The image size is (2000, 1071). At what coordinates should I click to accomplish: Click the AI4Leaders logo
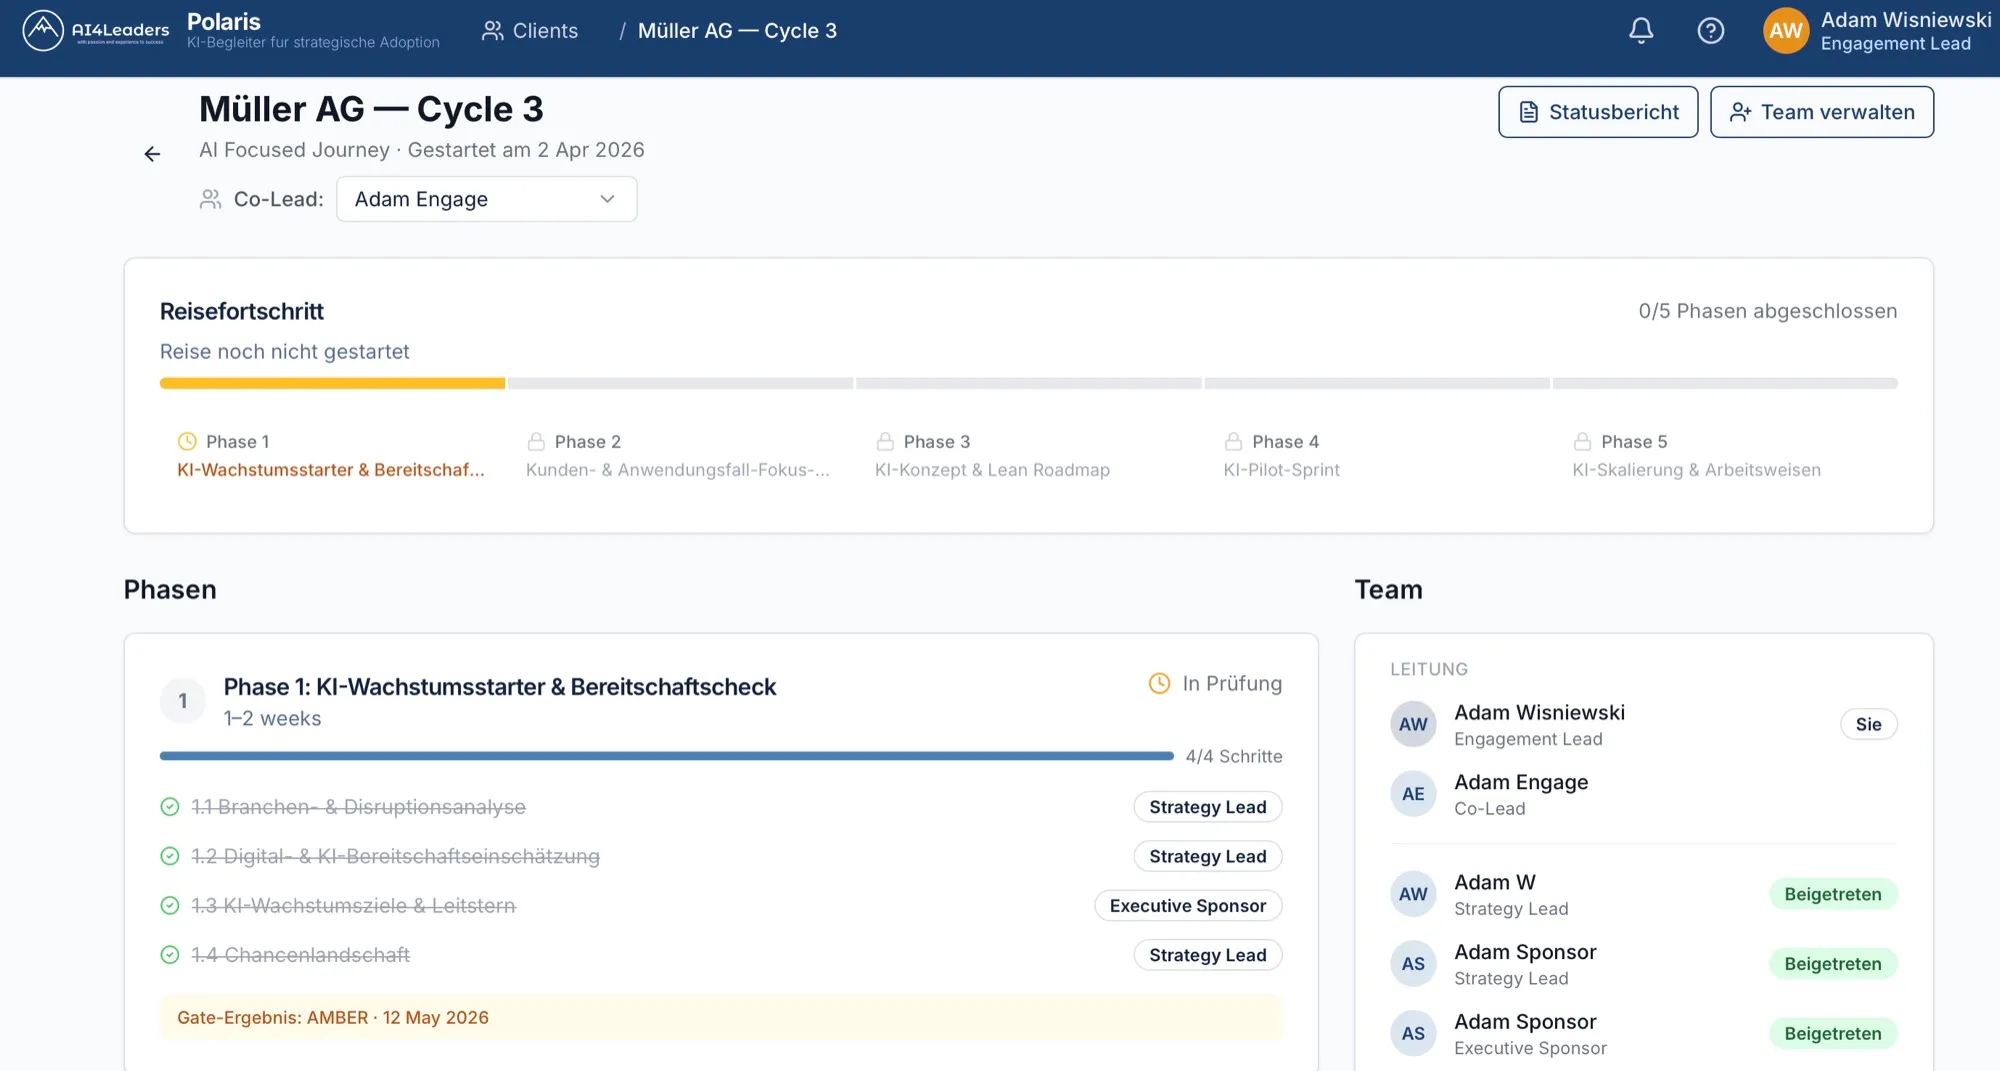(96, 31)
